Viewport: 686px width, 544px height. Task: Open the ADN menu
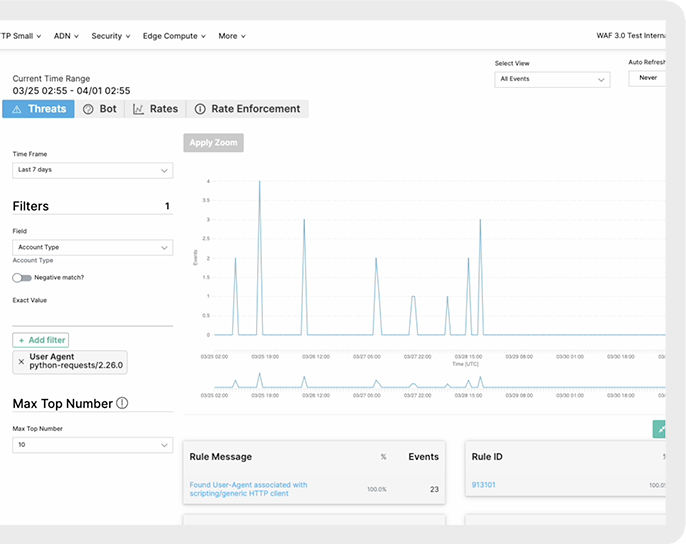tap(66, 36)
